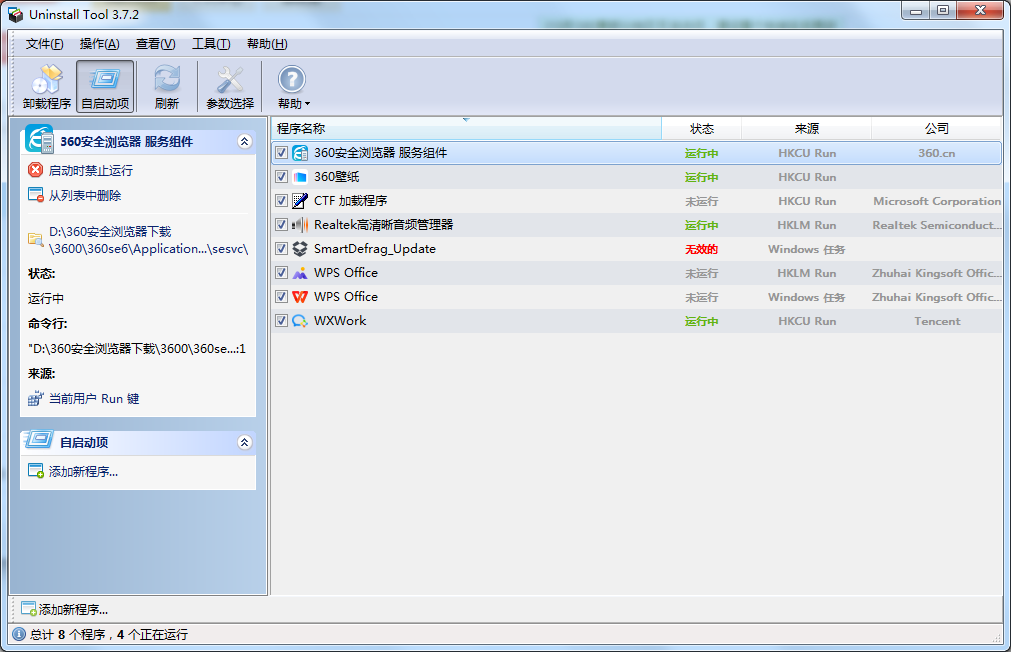The image size is (1011, 652).
Task: Click the bottom bar 添加新程序 icon
Action: 28,609
